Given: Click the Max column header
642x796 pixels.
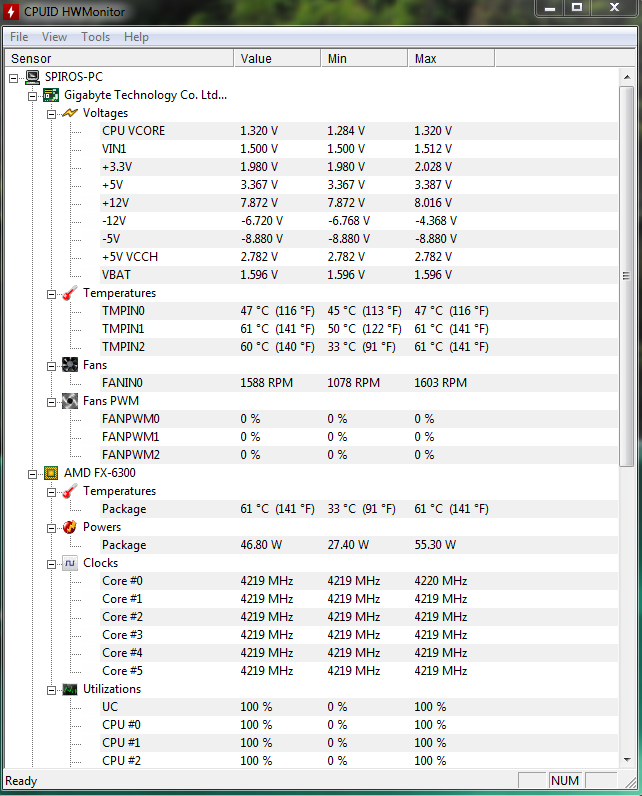Looking at the screenshot, I should [x=451, y=58].
